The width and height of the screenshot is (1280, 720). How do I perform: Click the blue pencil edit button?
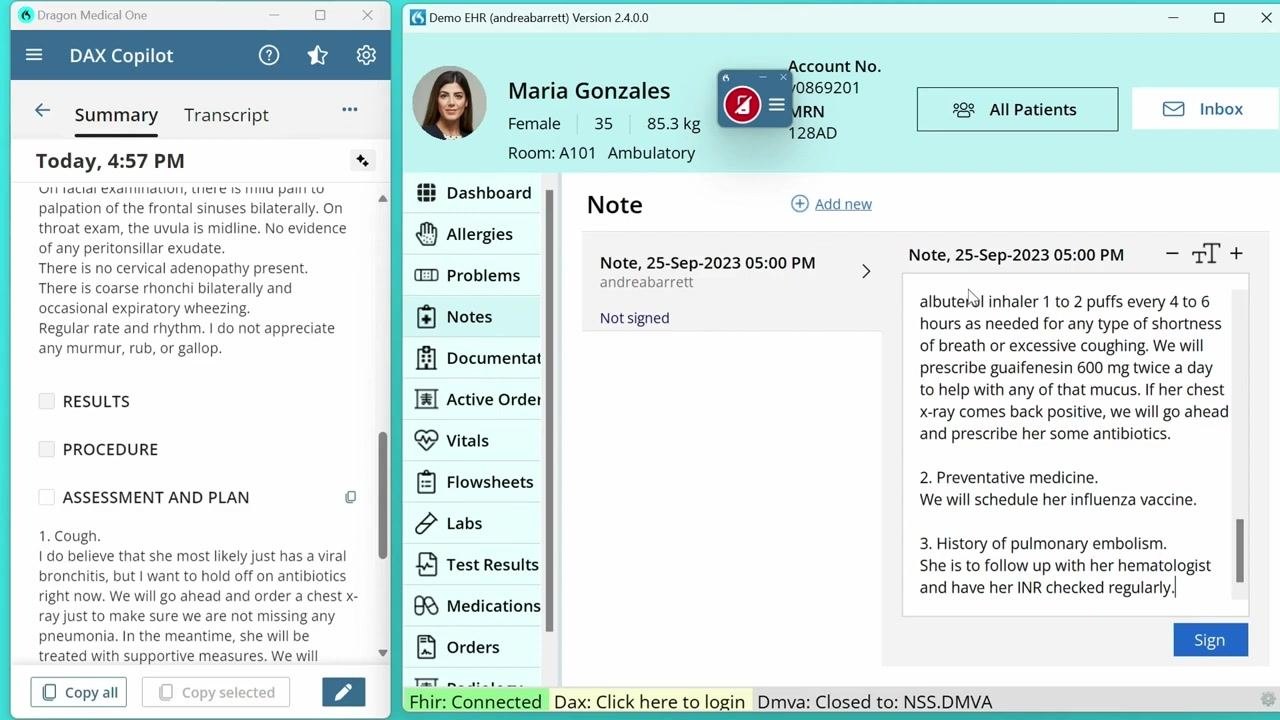tap(343, 692)
